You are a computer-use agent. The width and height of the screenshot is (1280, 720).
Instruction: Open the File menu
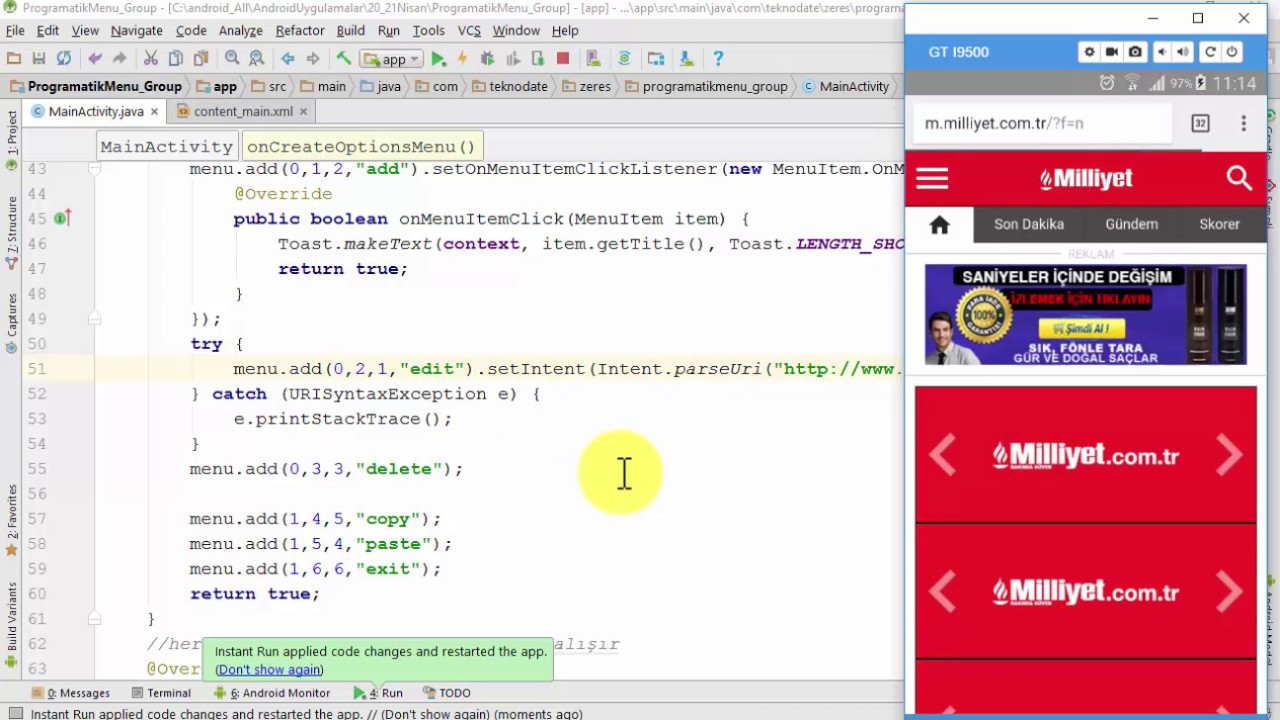click(x=15, y=30)
